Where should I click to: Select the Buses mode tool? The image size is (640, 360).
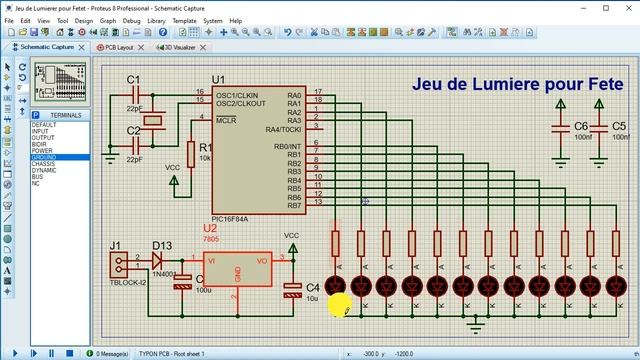[x=7, y=120]
